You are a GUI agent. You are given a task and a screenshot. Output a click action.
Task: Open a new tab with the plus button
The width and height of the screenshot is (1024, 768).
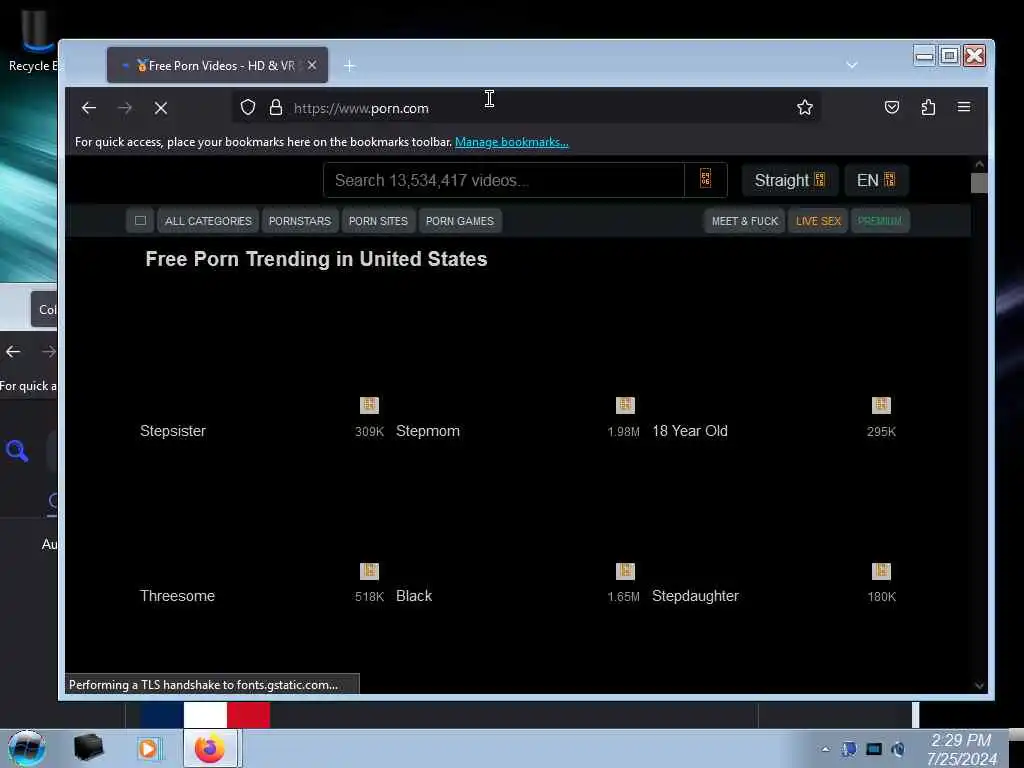click(349, 65)
